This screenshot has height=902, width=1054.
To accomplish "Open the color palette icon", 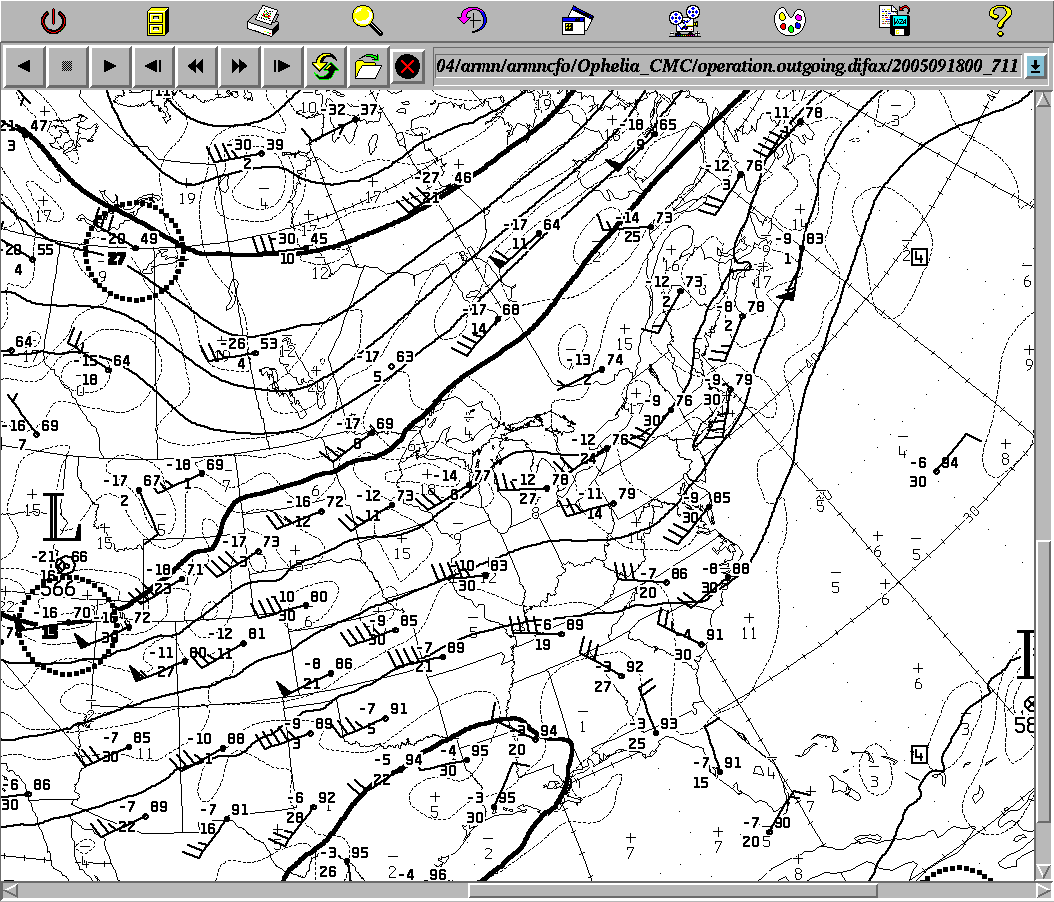I will click(790, 20).
